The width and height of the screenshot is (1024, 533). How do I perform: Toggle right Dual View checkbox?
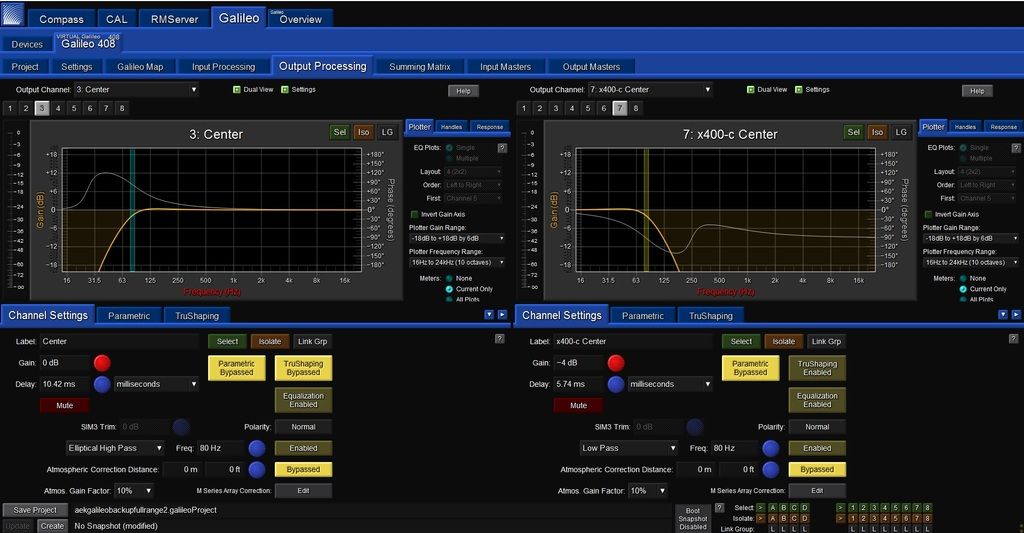tap(750, 89)
